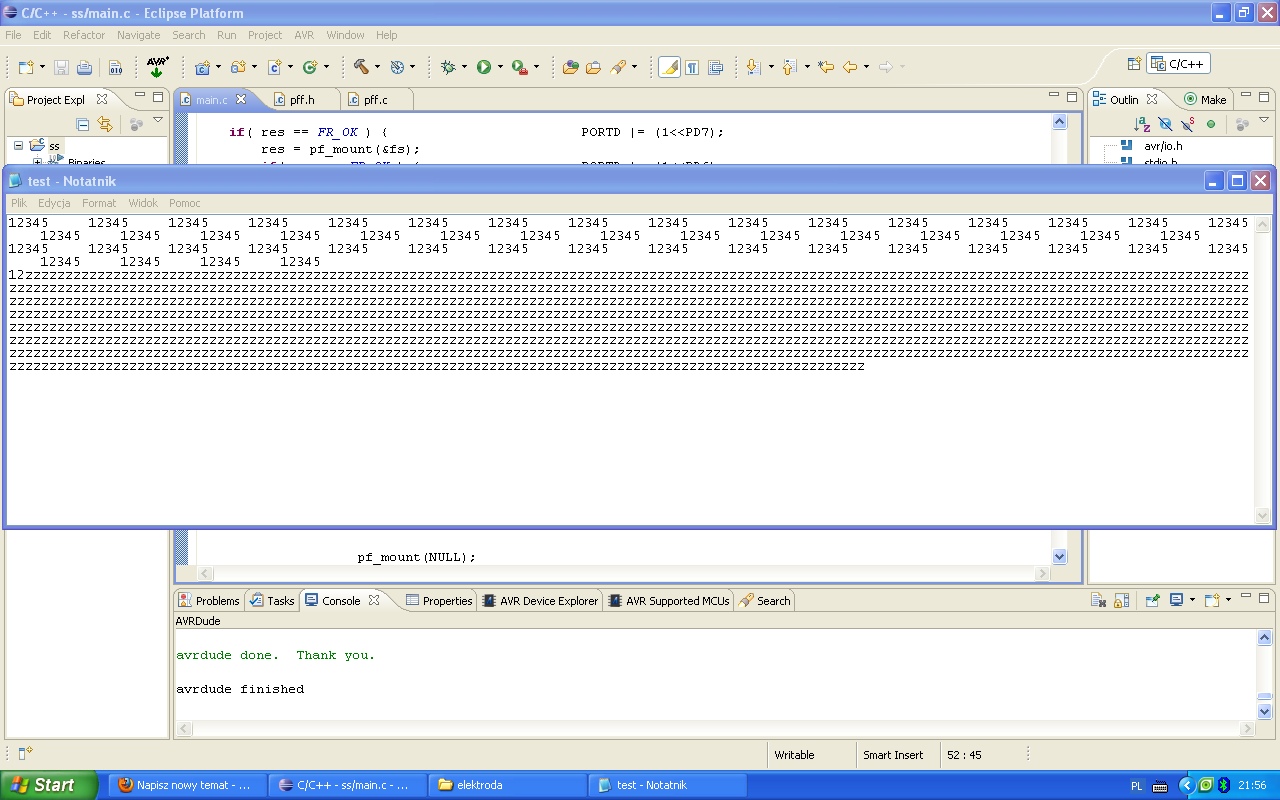1280x800 pixels.
Task: Open the Outline view menu triangle
Action: click(1266, 121)
